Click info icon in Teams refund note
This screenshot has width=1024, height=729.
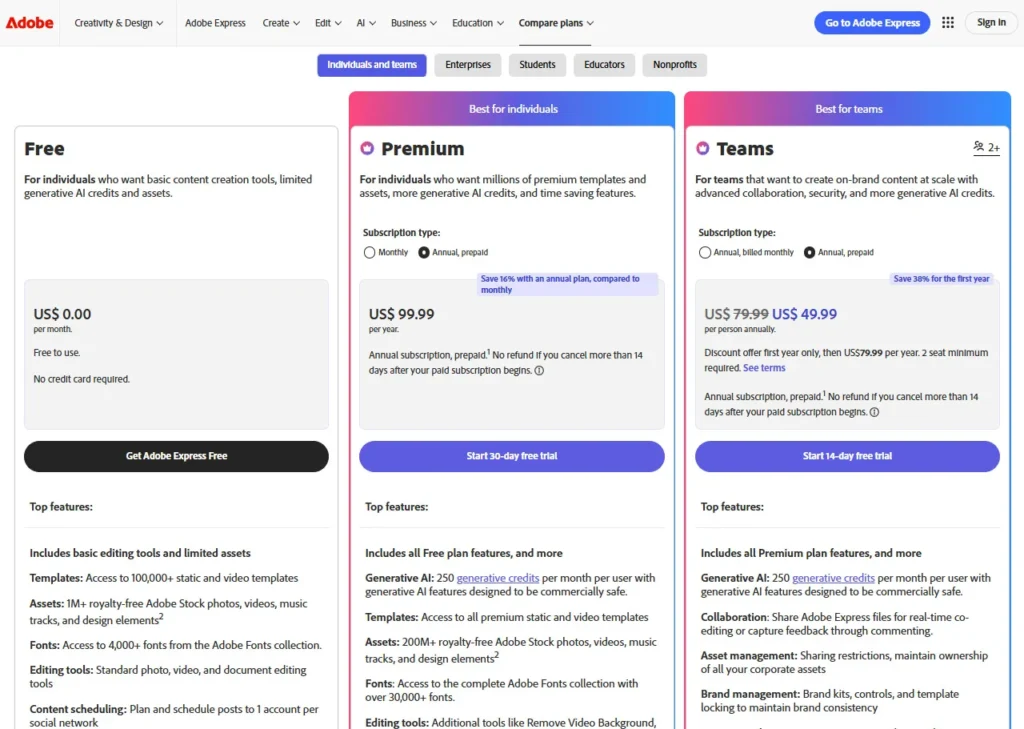[x=874, y=412]
